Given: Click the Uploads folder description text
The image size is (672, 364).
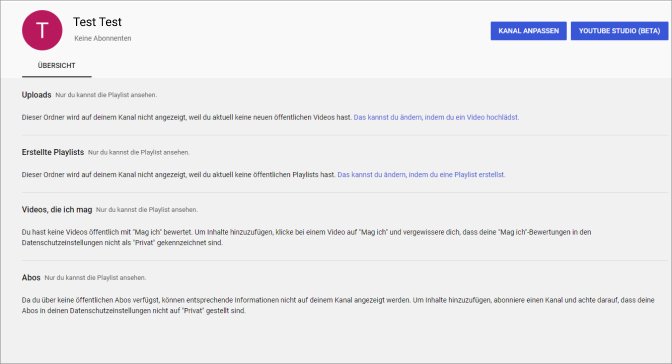Looking at the screenshot, I should 187,117.
